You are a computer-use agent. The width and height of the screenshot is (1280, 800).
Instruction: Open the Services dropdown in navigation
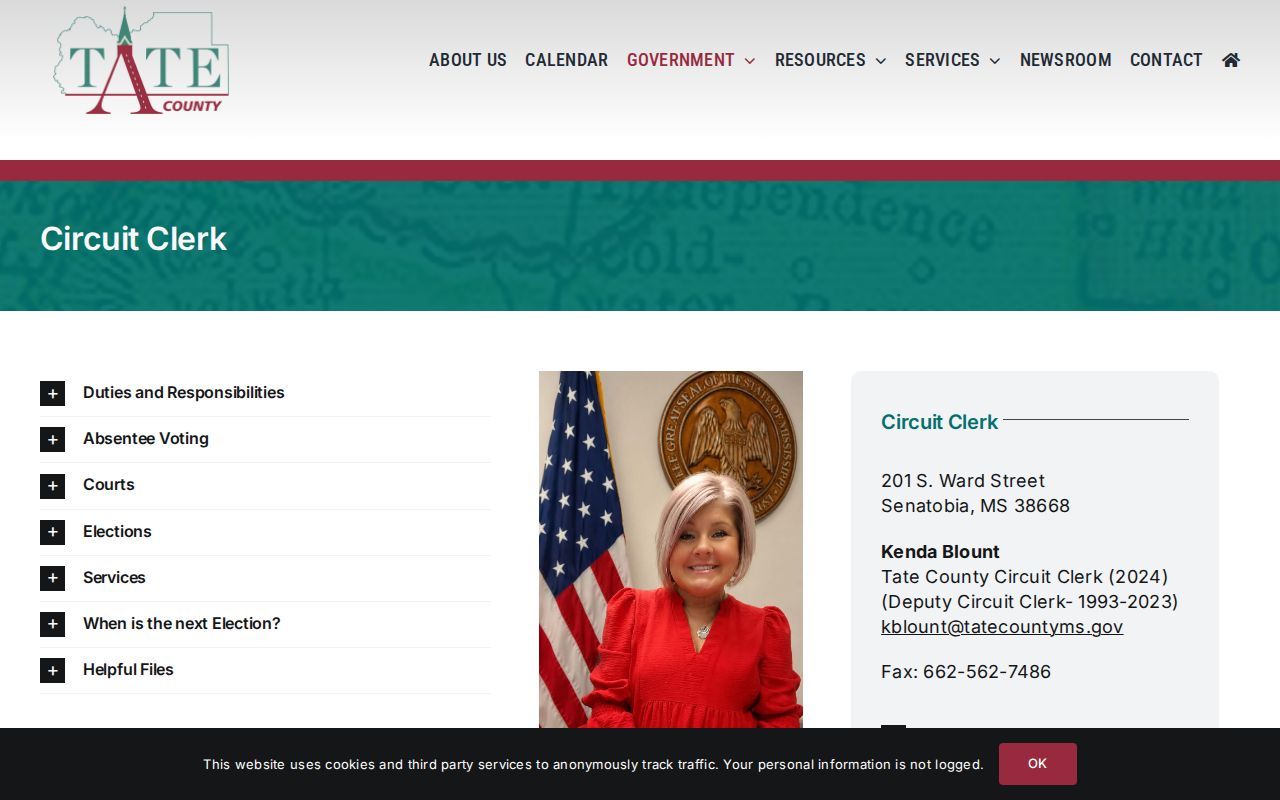(952, 60)
